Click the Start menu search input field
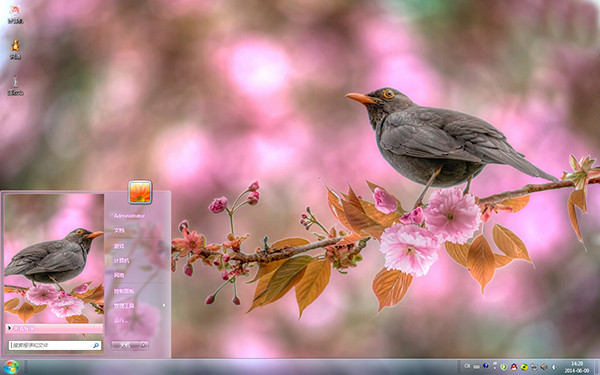 pos(55,346)
